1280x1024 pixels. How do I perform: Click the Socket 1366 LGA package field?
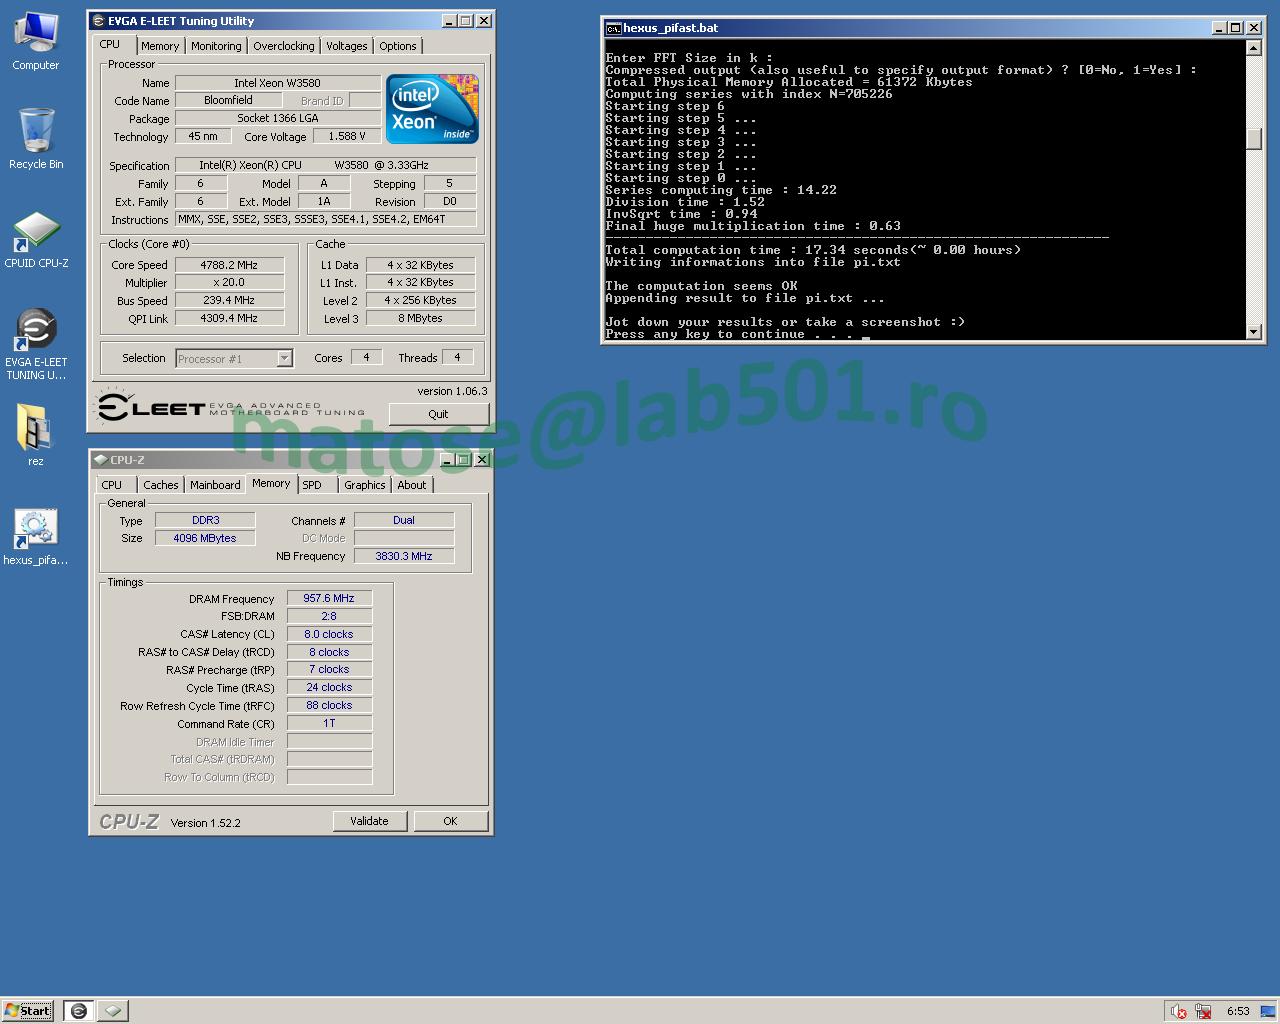(x=278, y=118)
